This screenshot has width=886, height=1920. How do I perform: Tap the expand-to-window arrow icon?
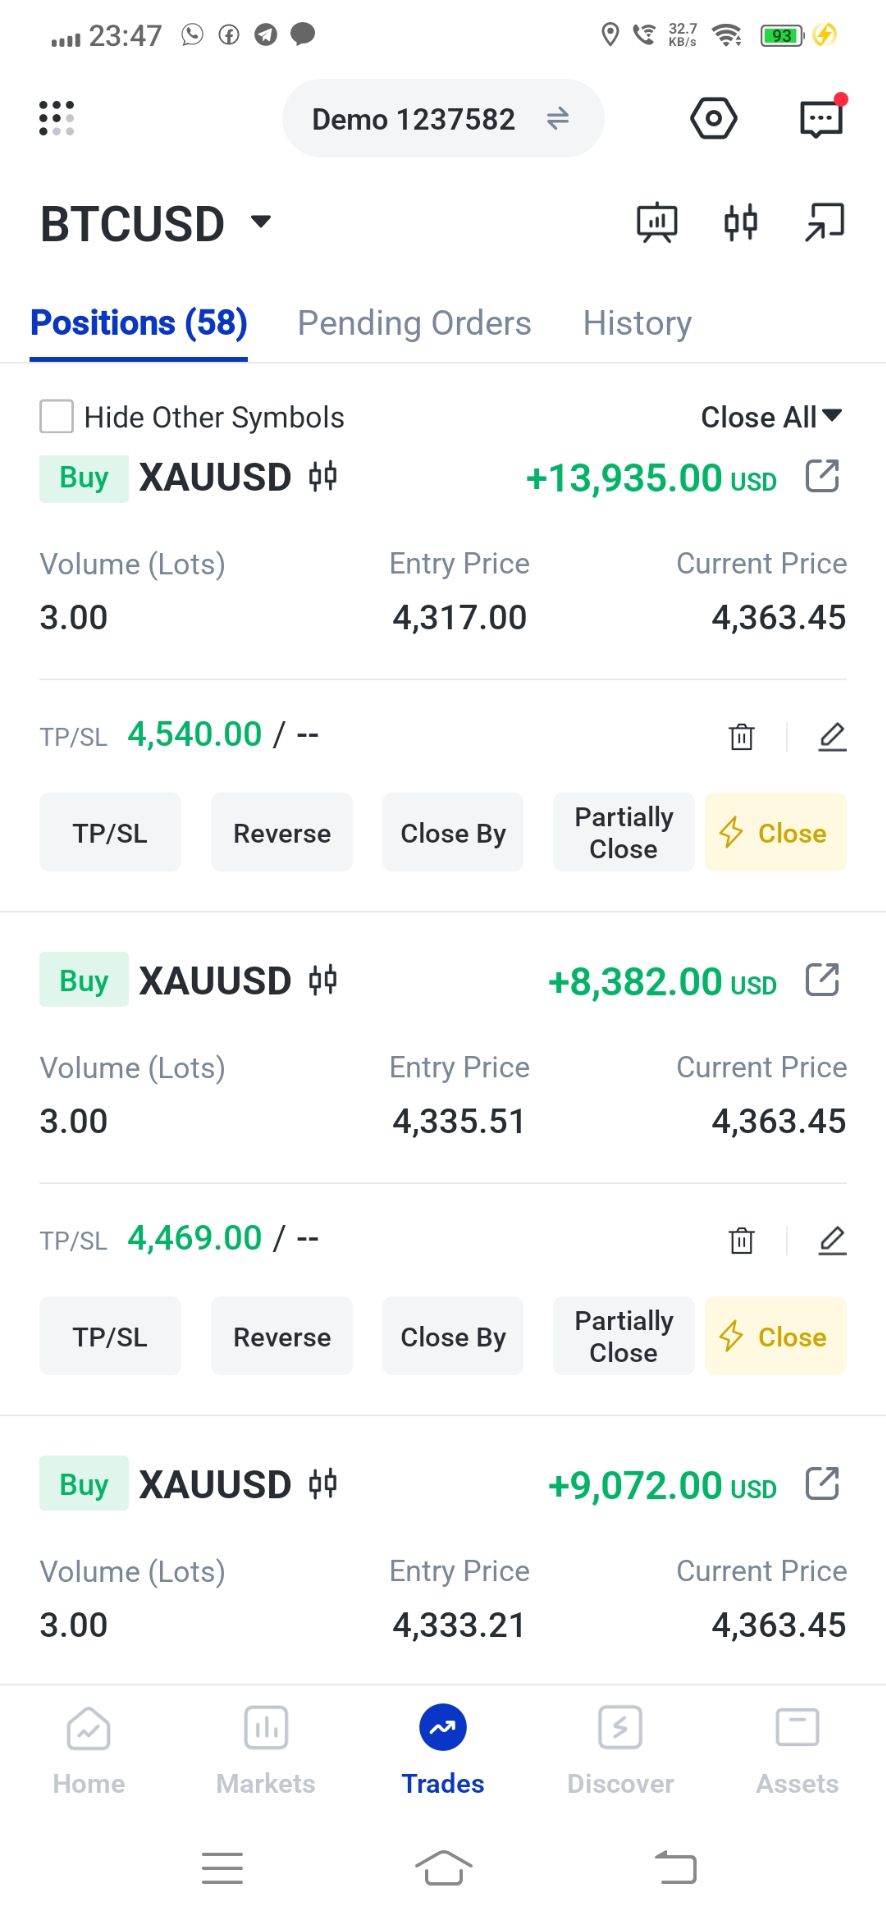click(825, 222)
